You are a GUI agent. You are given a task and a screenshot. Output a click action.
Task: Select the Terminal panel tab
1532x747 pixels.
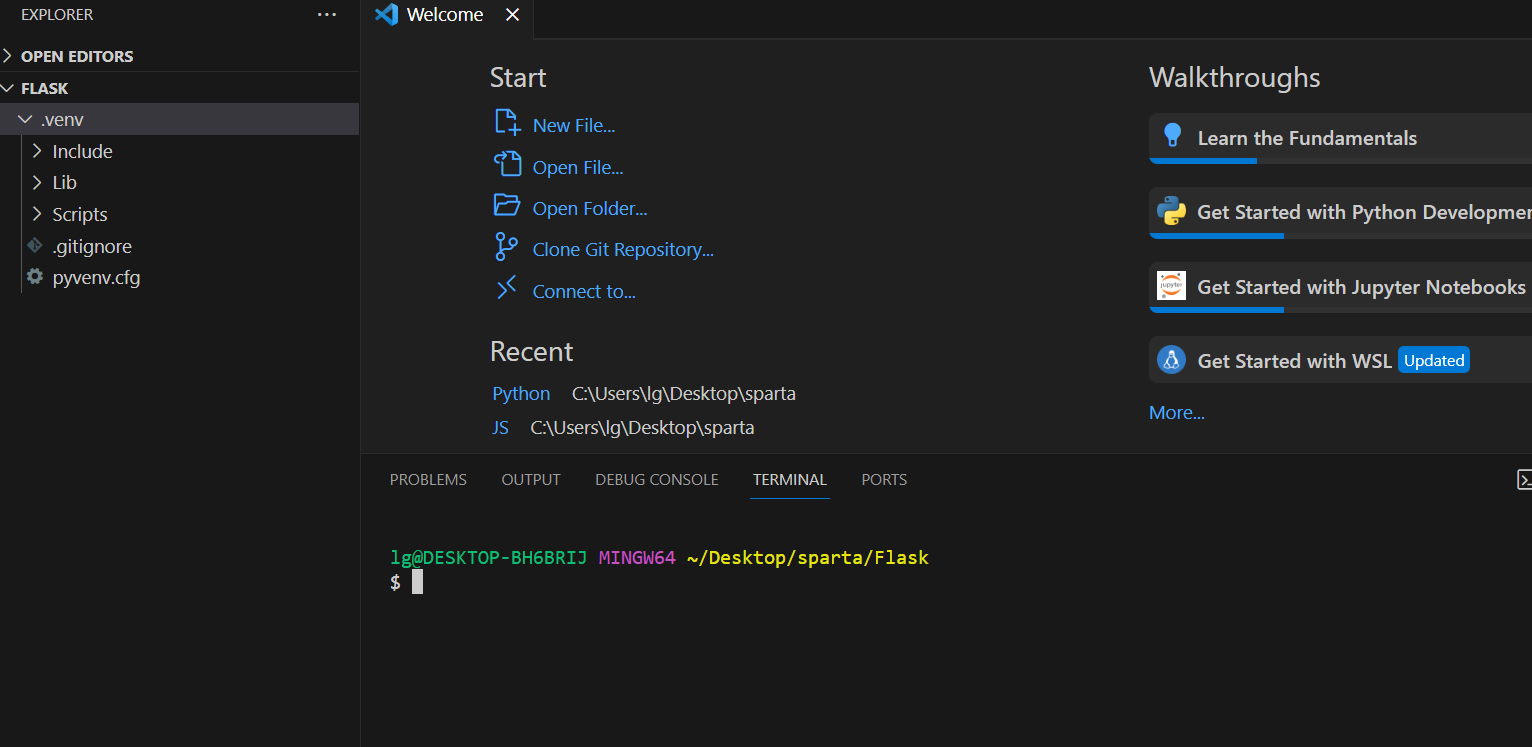click(790, 480)
